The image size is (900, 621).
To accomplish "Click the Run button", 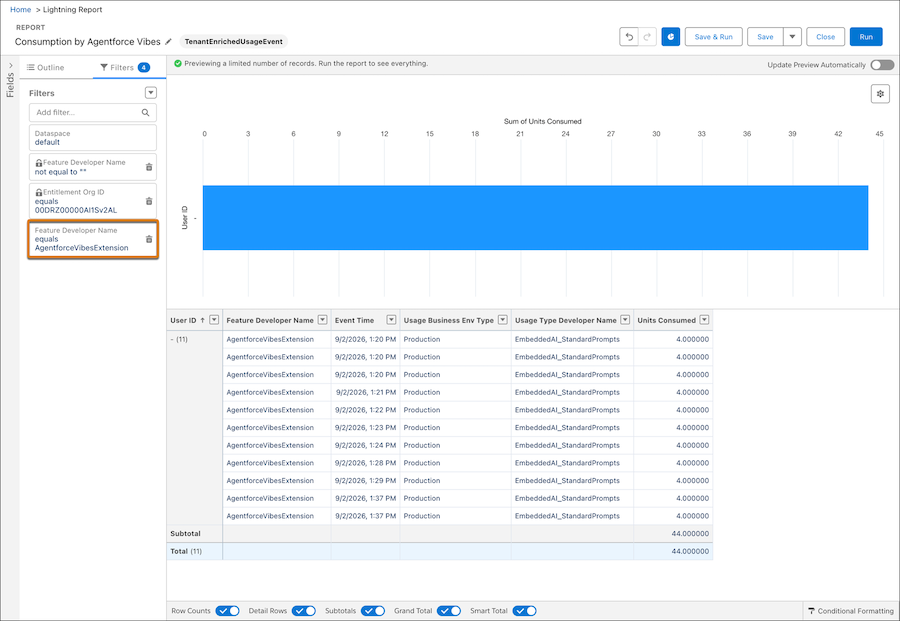I will (866, 37).
